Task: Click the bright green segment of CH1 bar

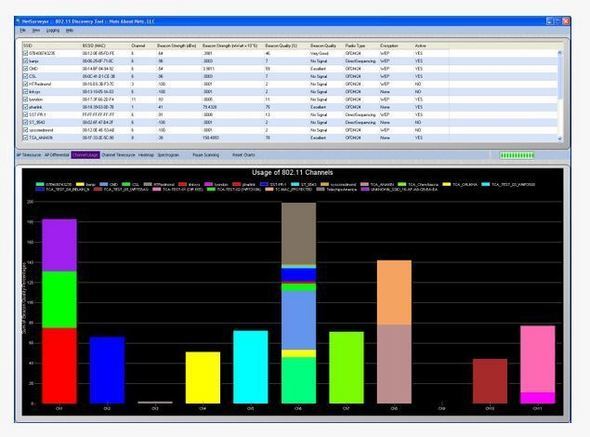Action: click(x=59, y=300)
